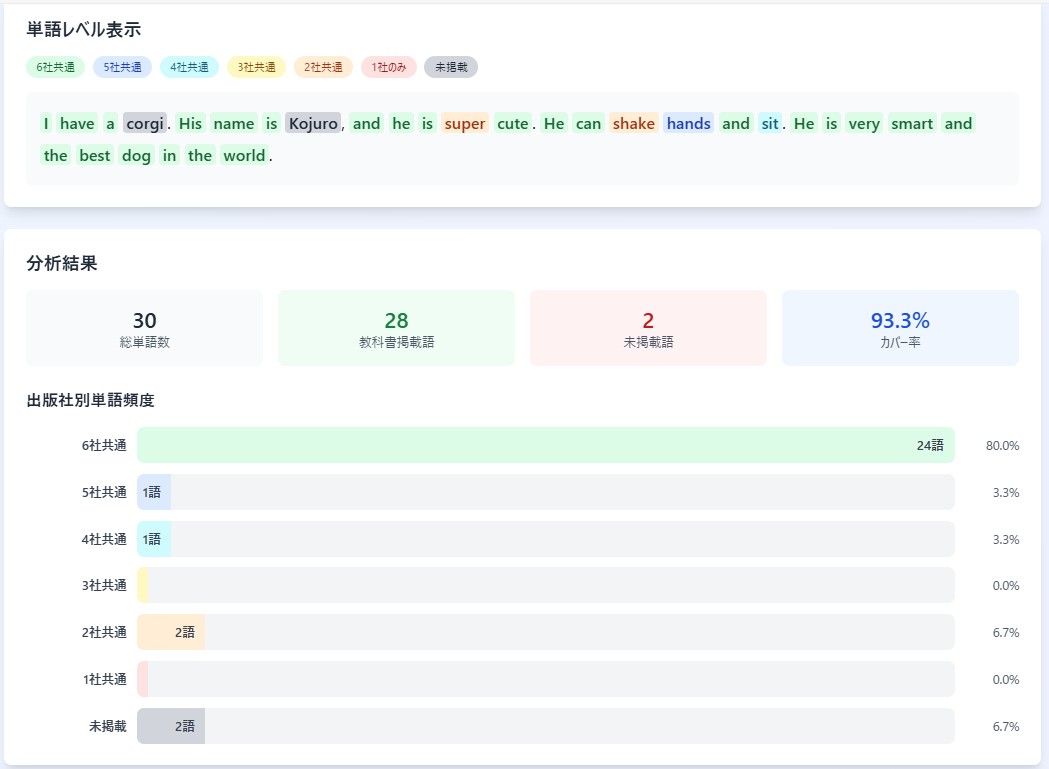Click the 6社共通 legend chip
Screen dimensions: 1049x769
coord(55,67)
